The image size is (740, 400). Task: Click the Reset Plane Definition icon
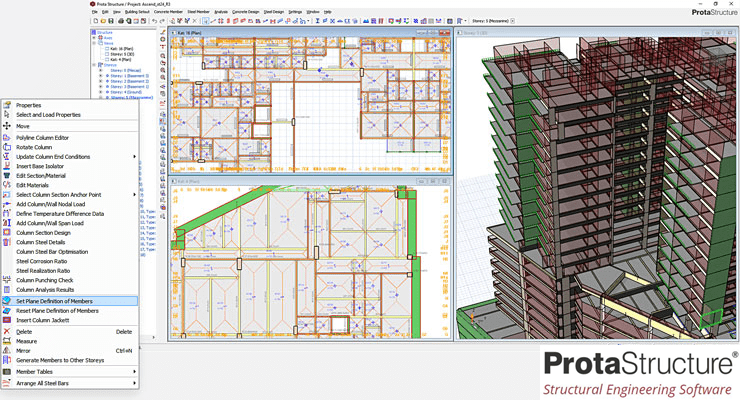tap(7, 310)
